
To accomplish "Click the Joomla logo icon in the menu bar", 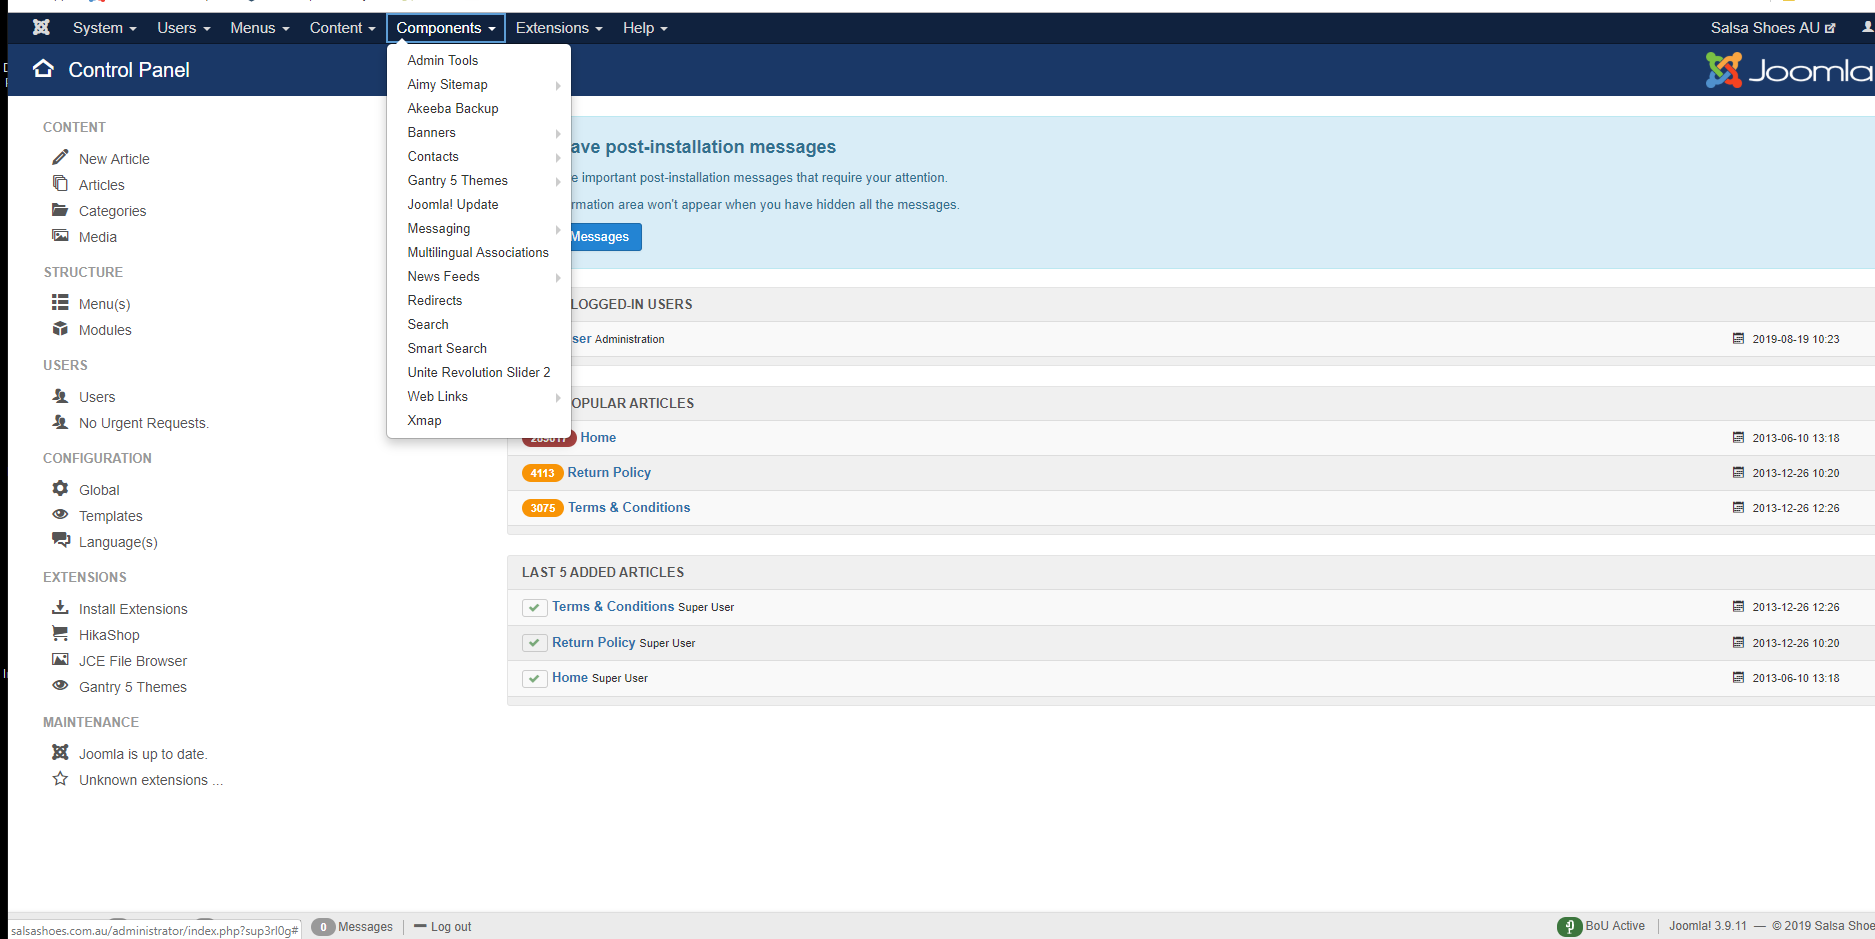I will pos(41,27).
